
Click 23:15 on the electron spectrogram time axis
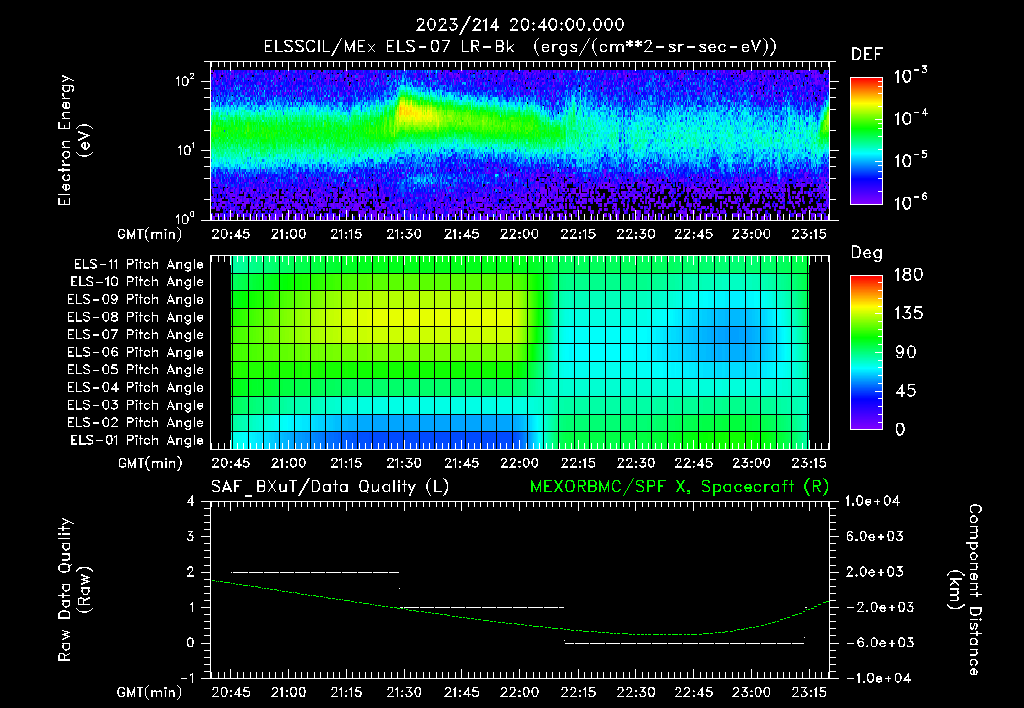[x=809, y=234]
